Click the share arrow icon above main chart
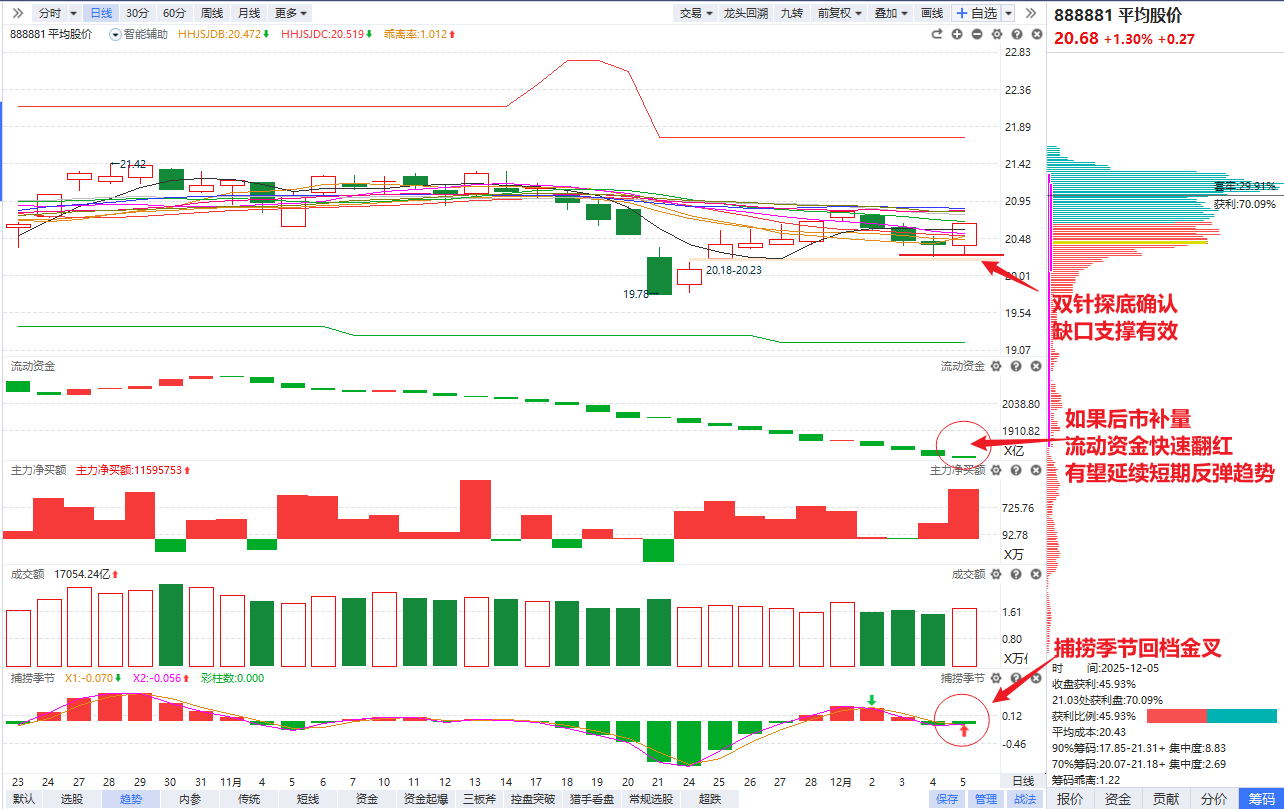The image size is (1284, 809). pos(937,34)
